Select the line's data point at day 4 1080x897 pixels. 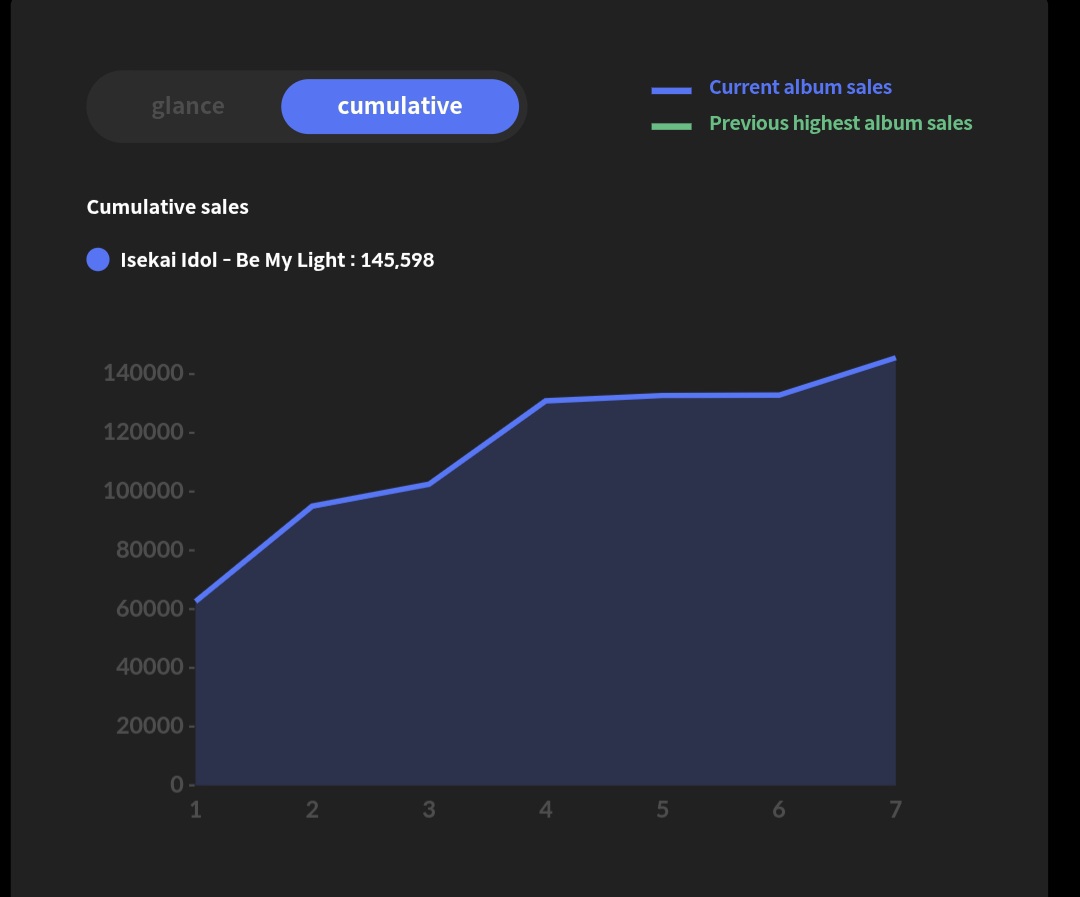tap(545, 401)
